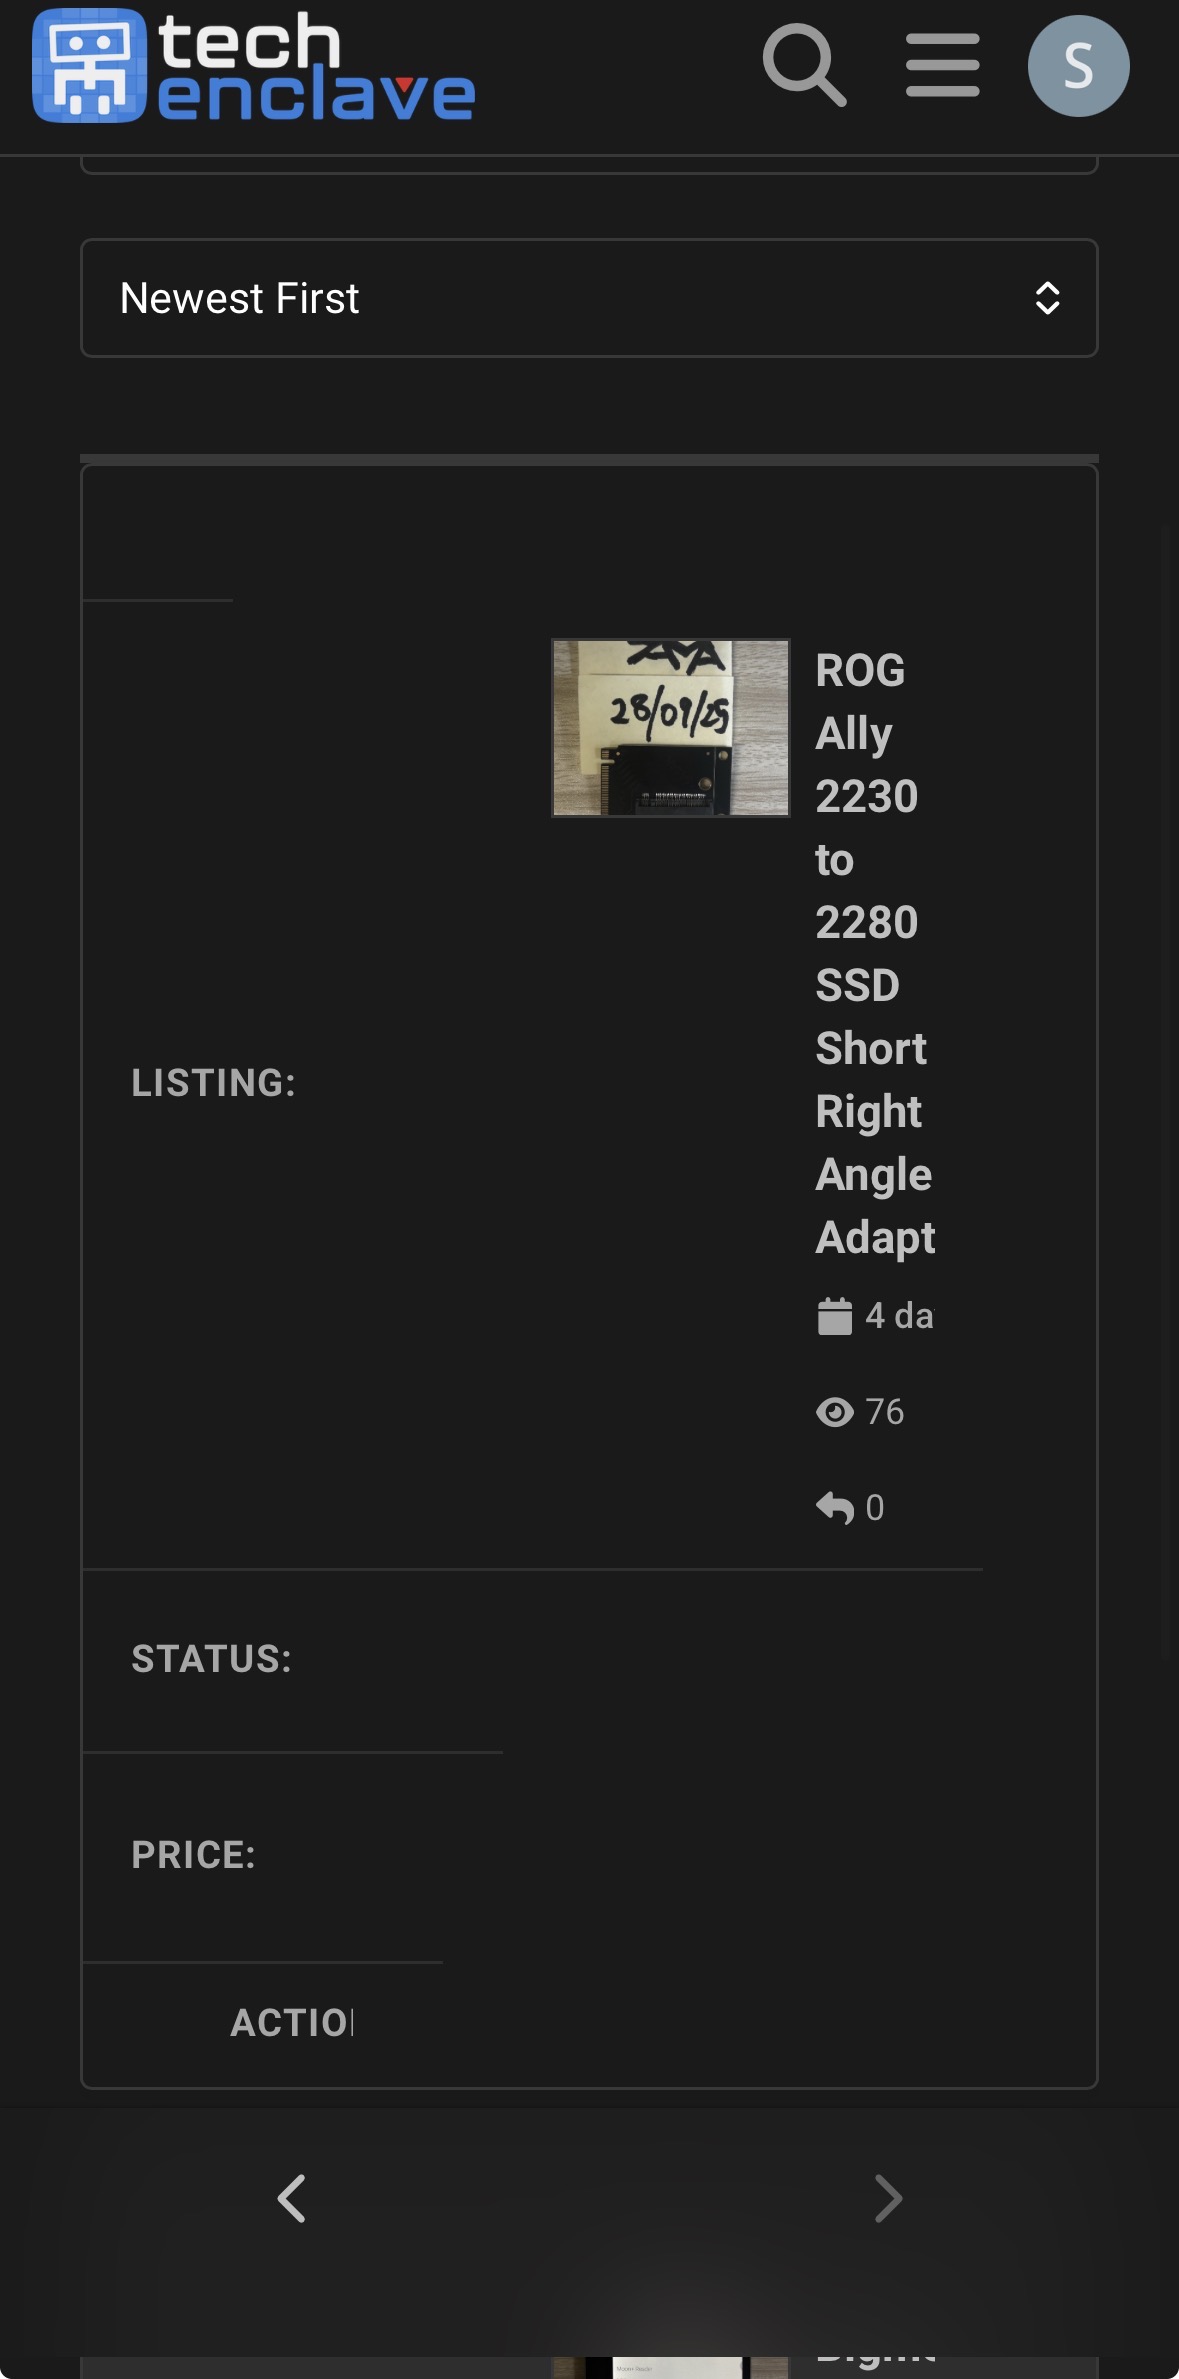The width and height of the screenshot is (1179, 2379).
Task: Open the ROG Ally adapter listing thumbnail
Action: (x=671, y=728)
